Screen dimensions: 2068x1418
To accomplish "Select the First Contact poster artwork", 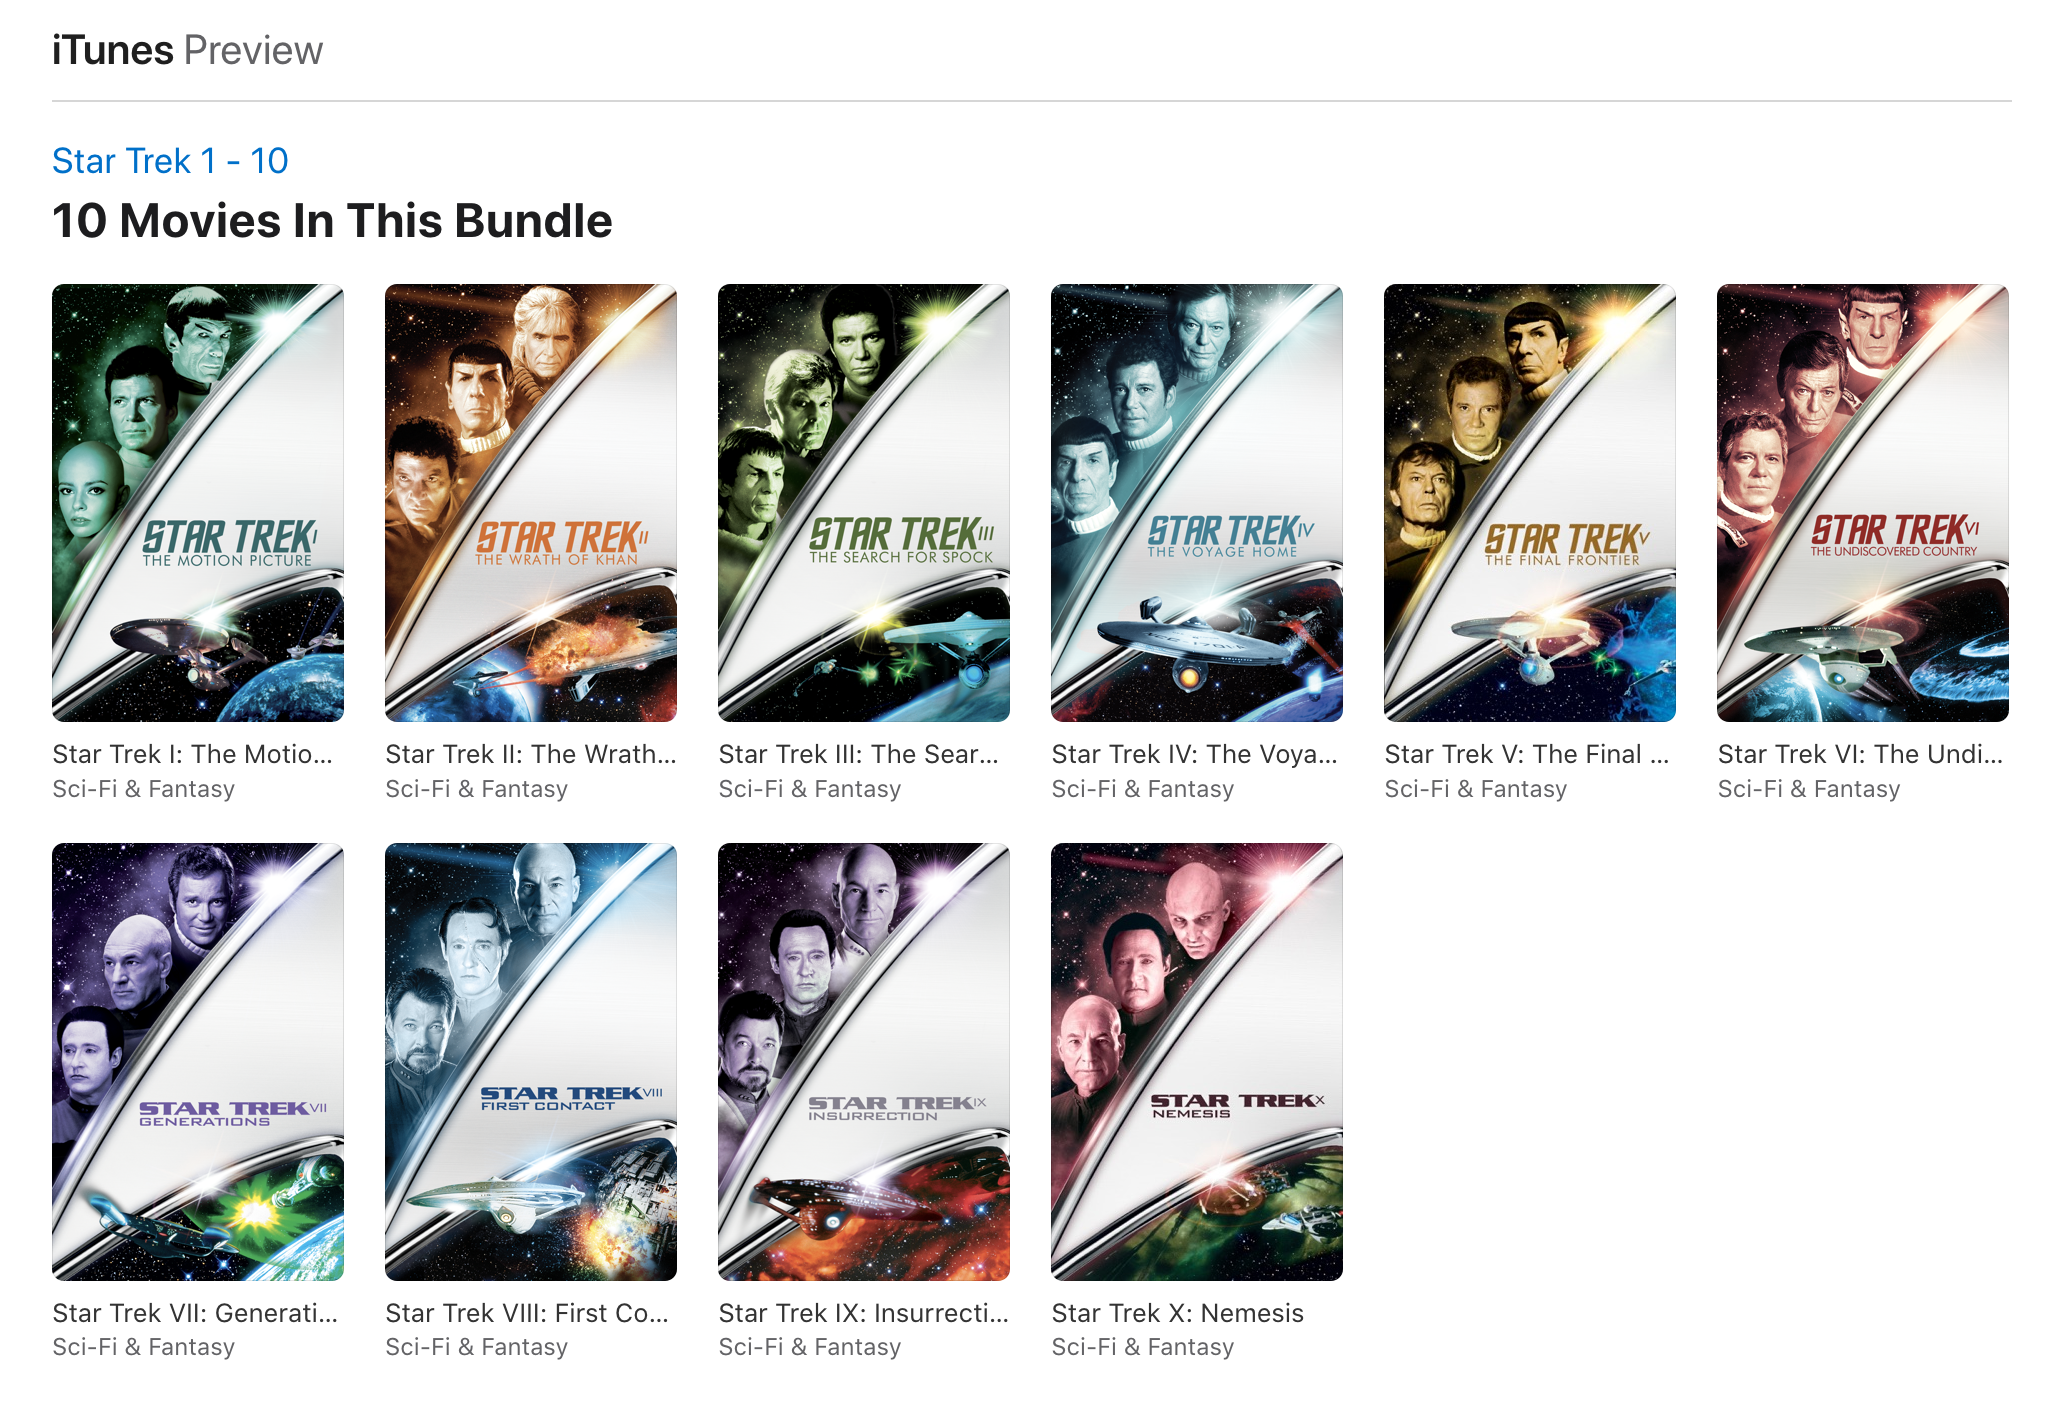I will click(531, 1062).
